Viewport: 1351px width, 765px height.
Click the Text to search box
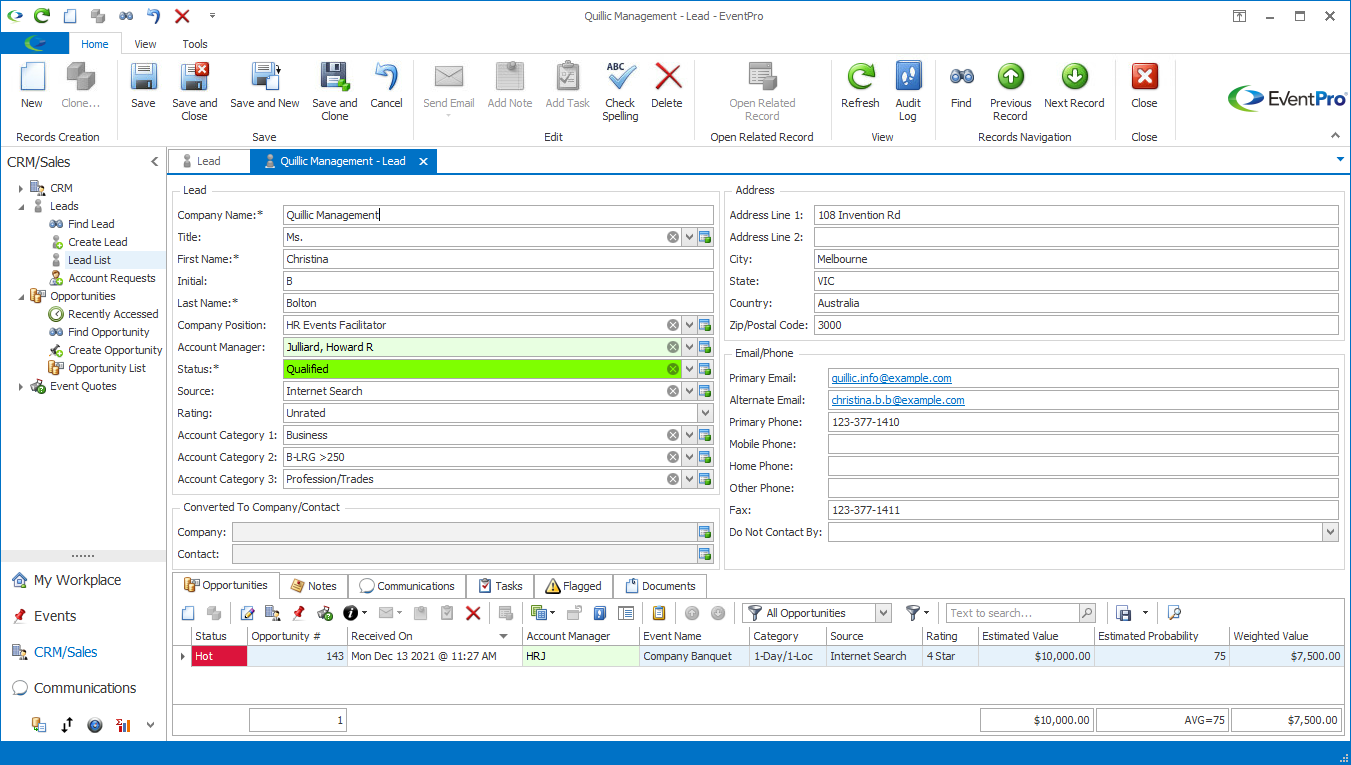click(1013, 613)
